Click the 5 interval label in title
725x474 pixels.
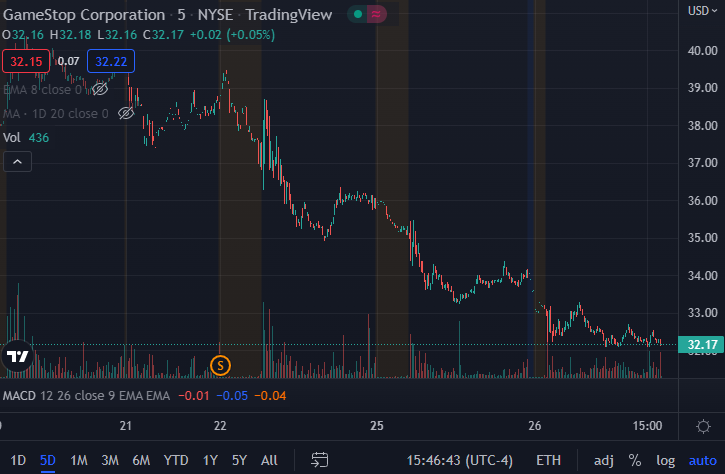click(x=181, y=15)
